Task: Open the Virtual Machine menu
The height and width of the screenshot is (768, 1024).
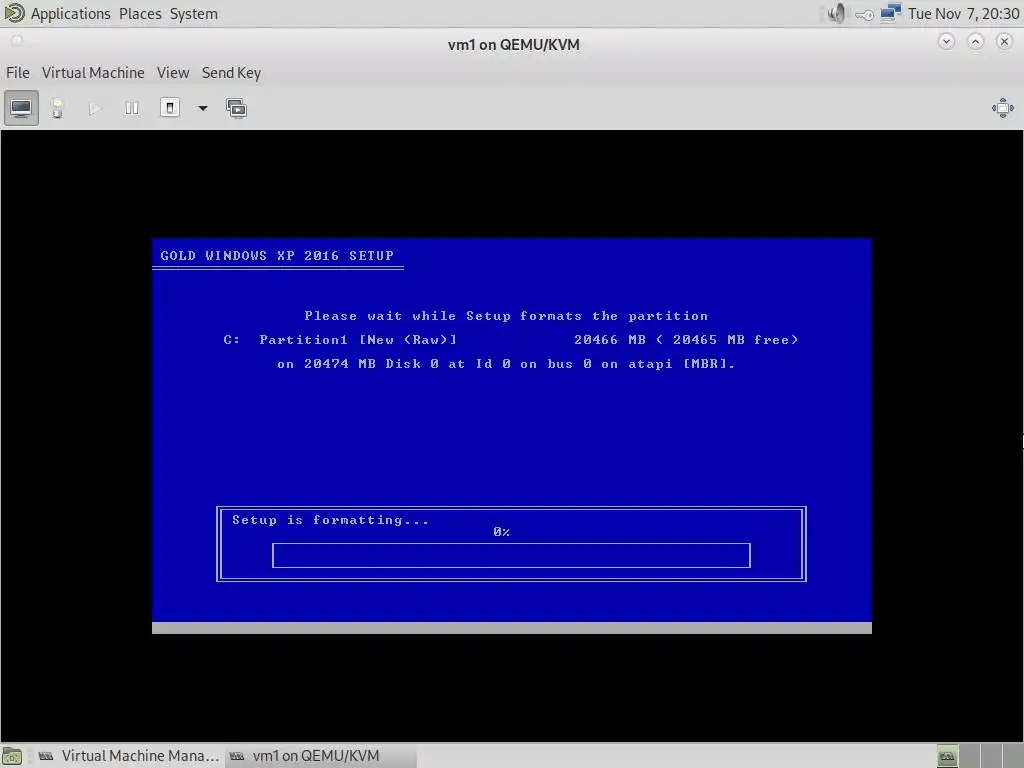Action: (93, 72)
